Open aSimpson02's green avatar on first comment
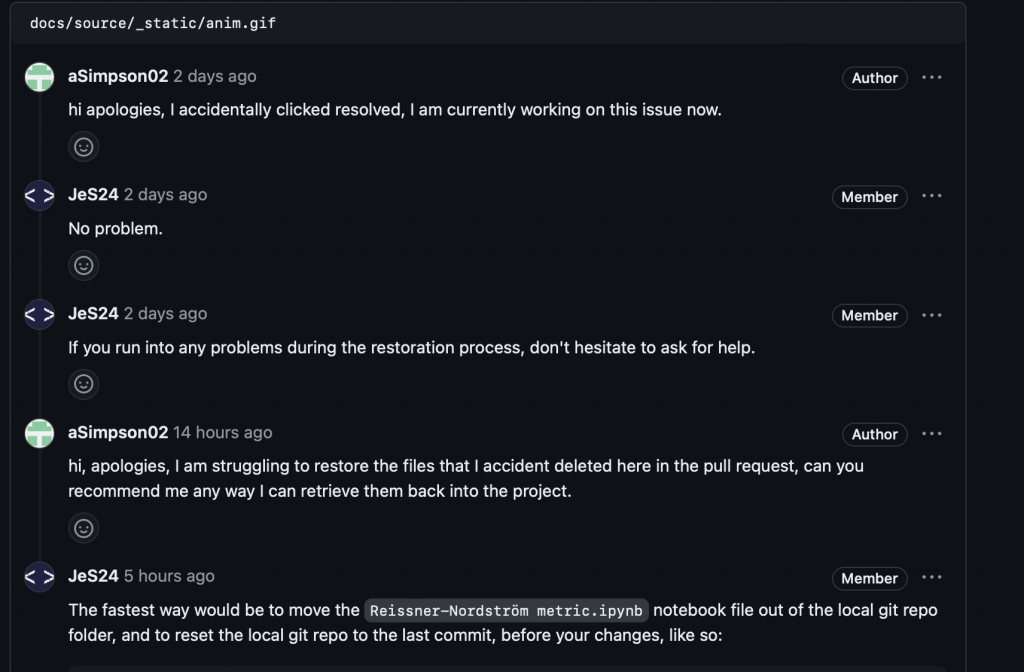The height and width of the screenshot is (672, 1024). tap(39, 77)
